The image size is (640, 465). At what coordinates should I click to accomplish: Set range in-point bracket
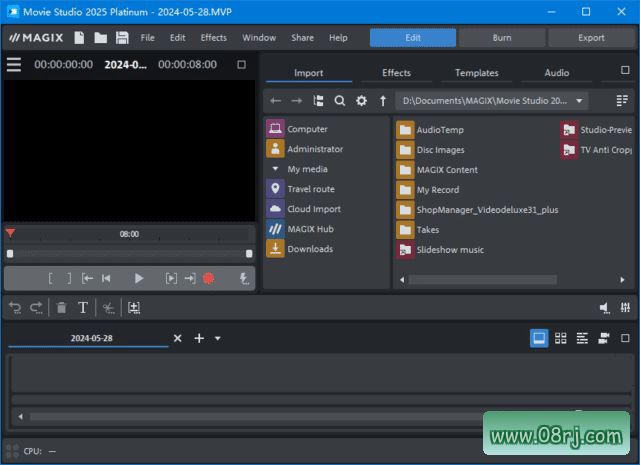(x=50, y=278)
